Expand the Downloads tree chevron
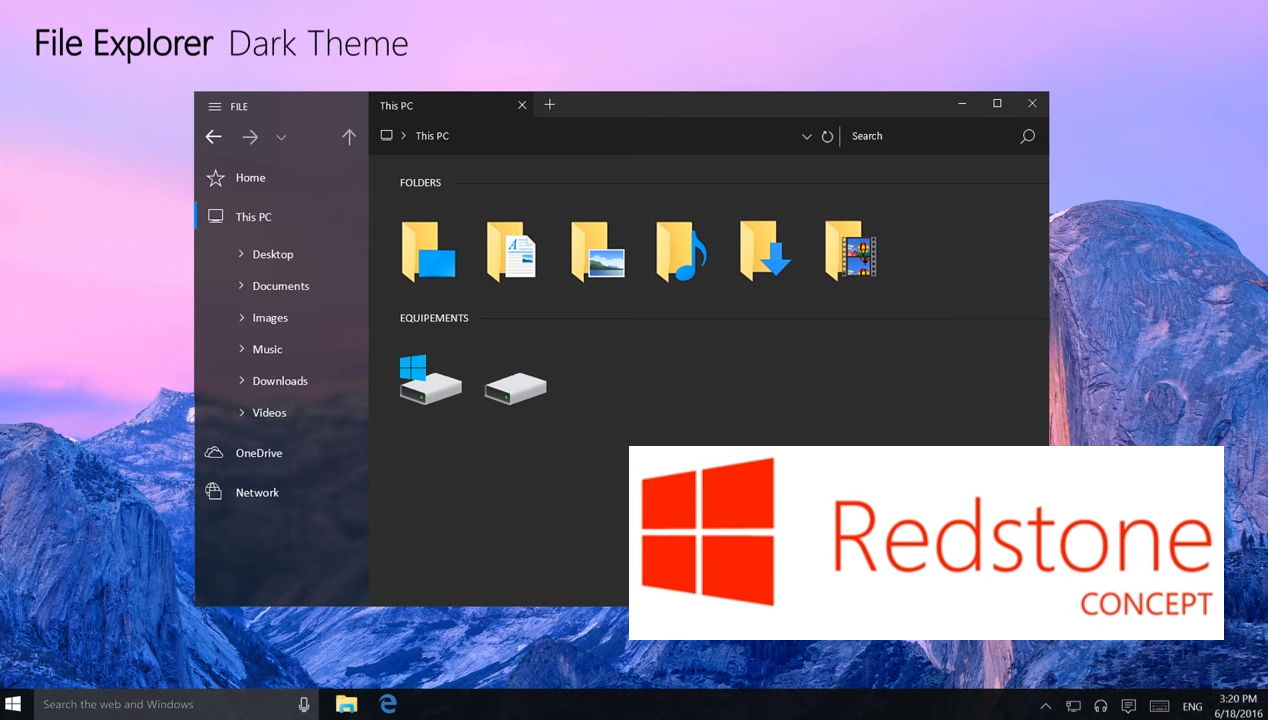This screenshot has width=1268, height=720. tap(242, 381)
